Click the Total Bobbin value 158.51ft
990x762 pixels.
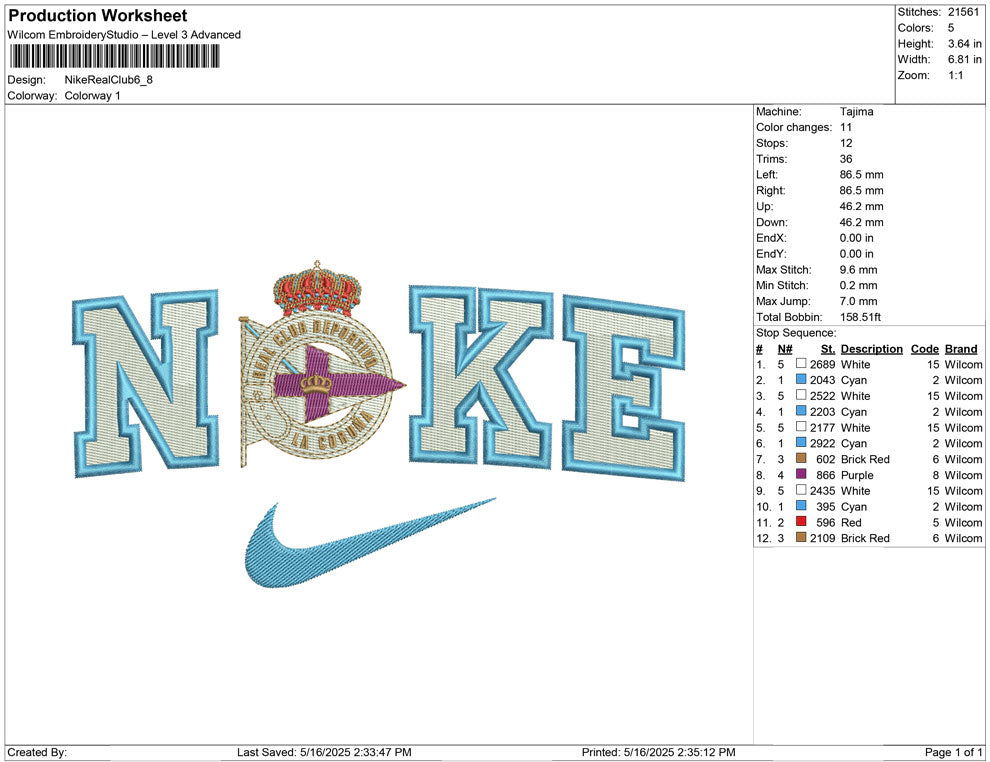click(861, 317)
